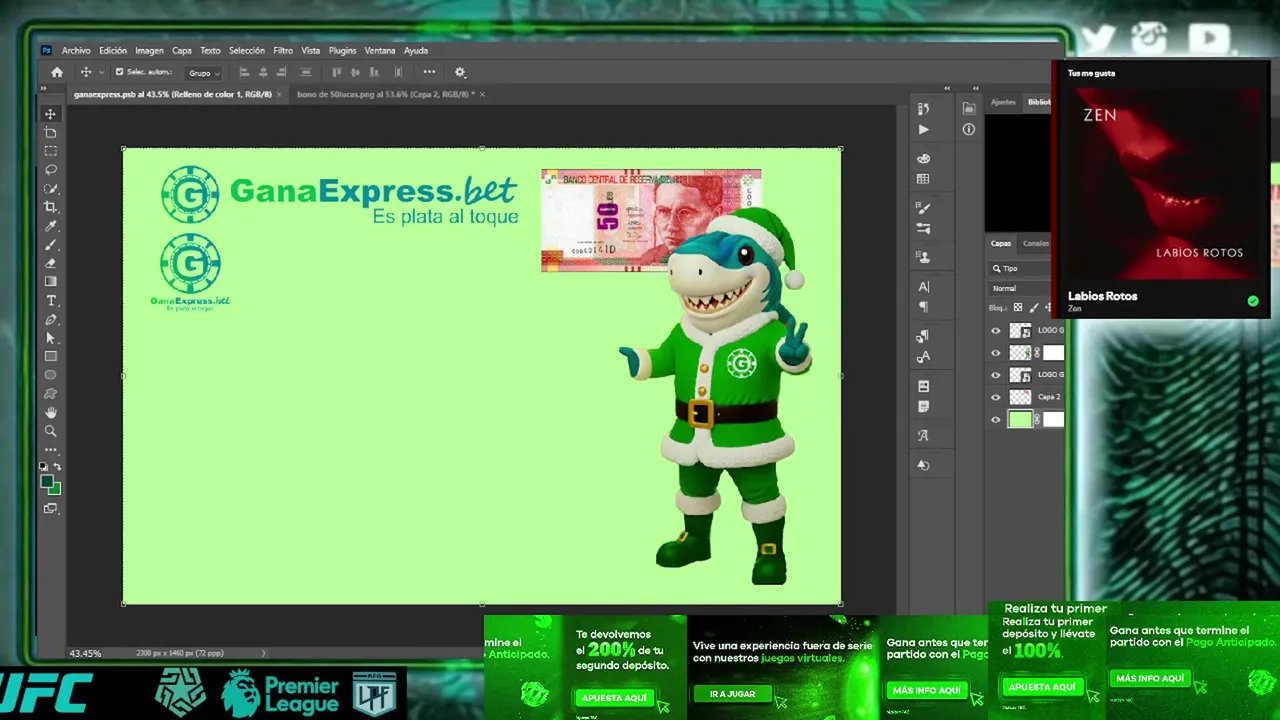1280x720 pixels.
Task: Select the Quick Selection tool
Action: pos(50,189)
